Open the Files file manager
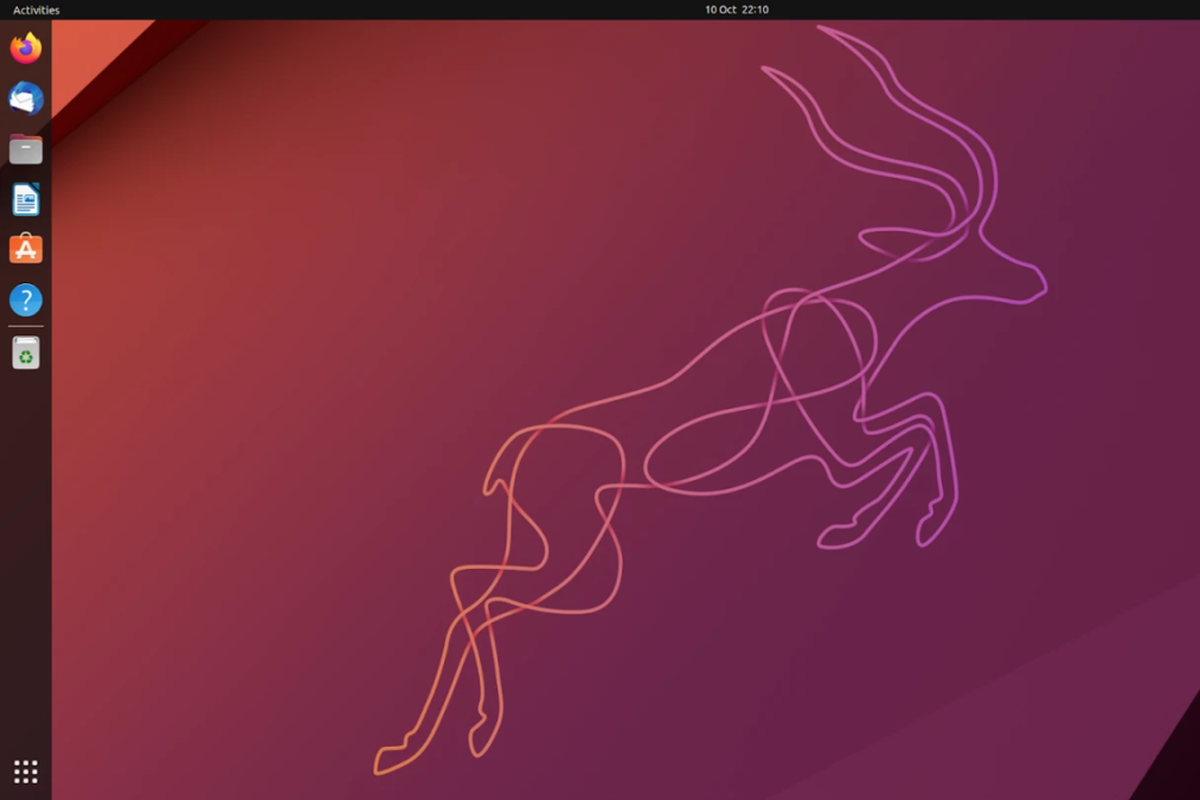Image resolution: width=1200 pixels, height=800 pixels. click(x=26, y=149)
